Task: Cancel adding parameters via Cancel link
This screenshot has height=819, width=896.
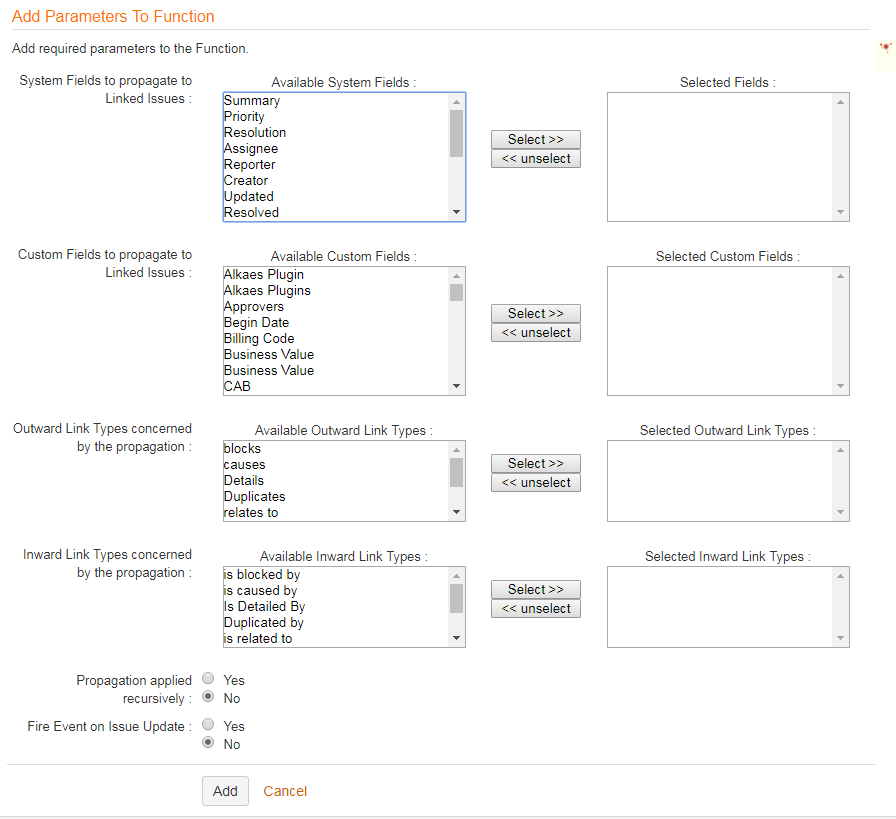Action: coord(285,791)
